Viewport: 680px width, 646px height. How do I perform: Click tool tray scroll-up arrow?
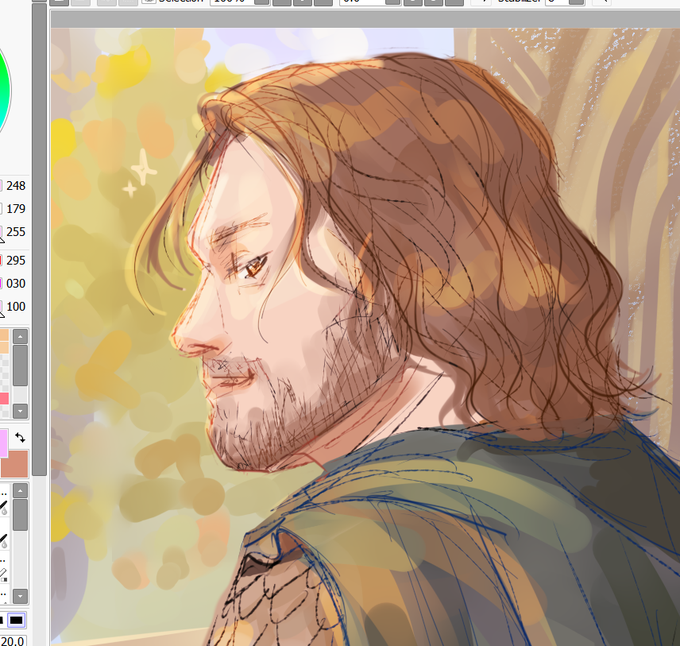pyautogui.click(x=20, y=490)
